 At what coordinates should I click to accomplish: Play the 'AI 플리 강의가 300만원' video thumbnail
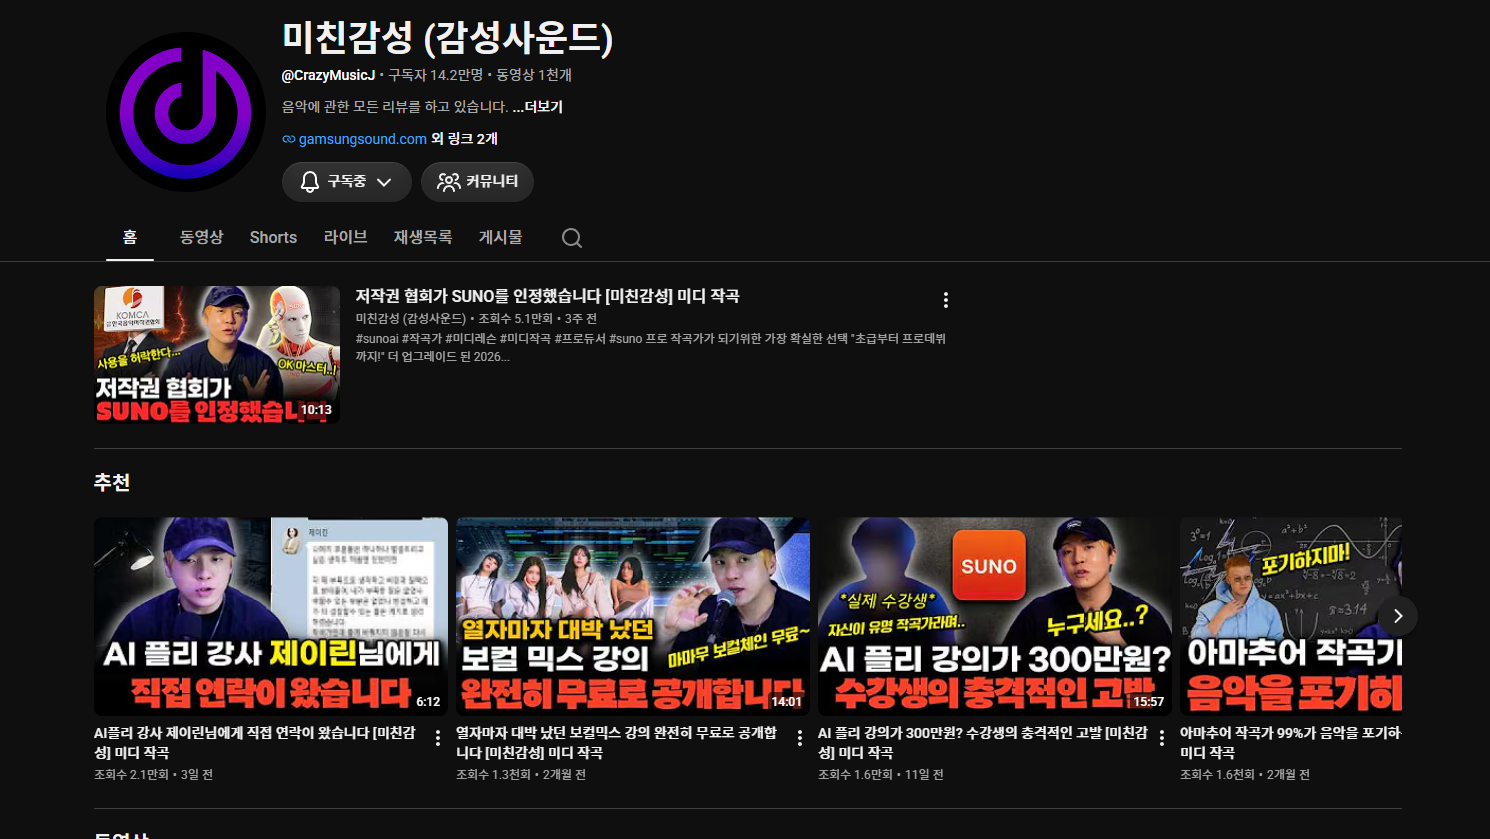[x=995, y=616]
